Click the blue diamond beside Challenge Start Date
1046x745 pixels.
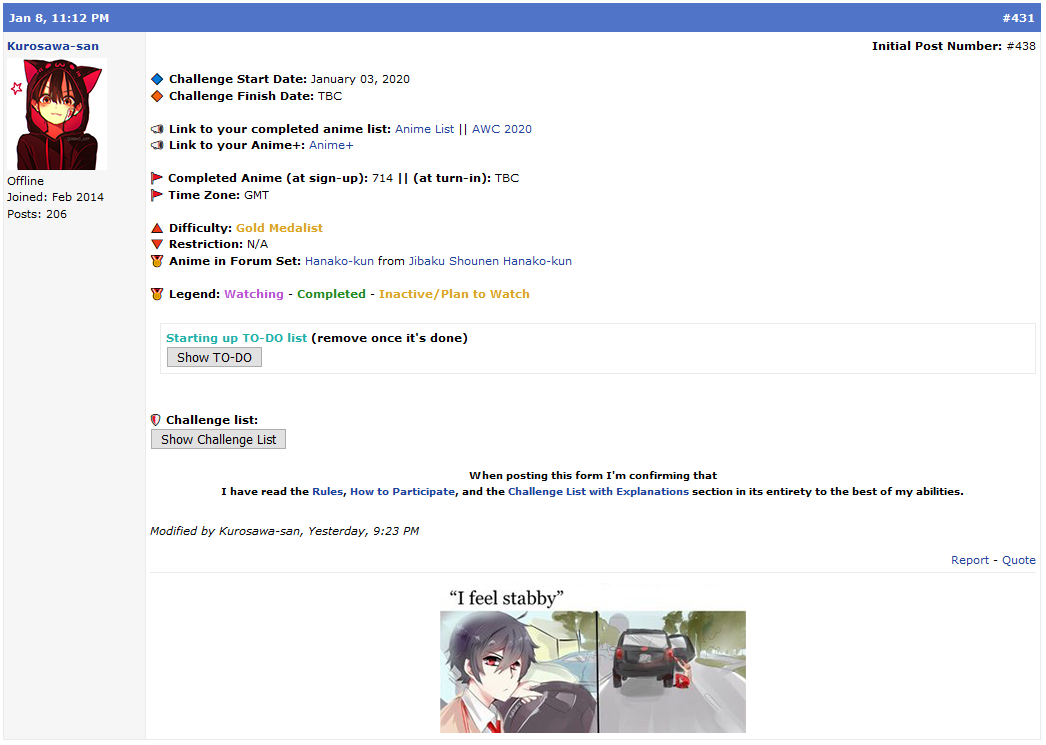pyautogui.click(x=157, y=79)
